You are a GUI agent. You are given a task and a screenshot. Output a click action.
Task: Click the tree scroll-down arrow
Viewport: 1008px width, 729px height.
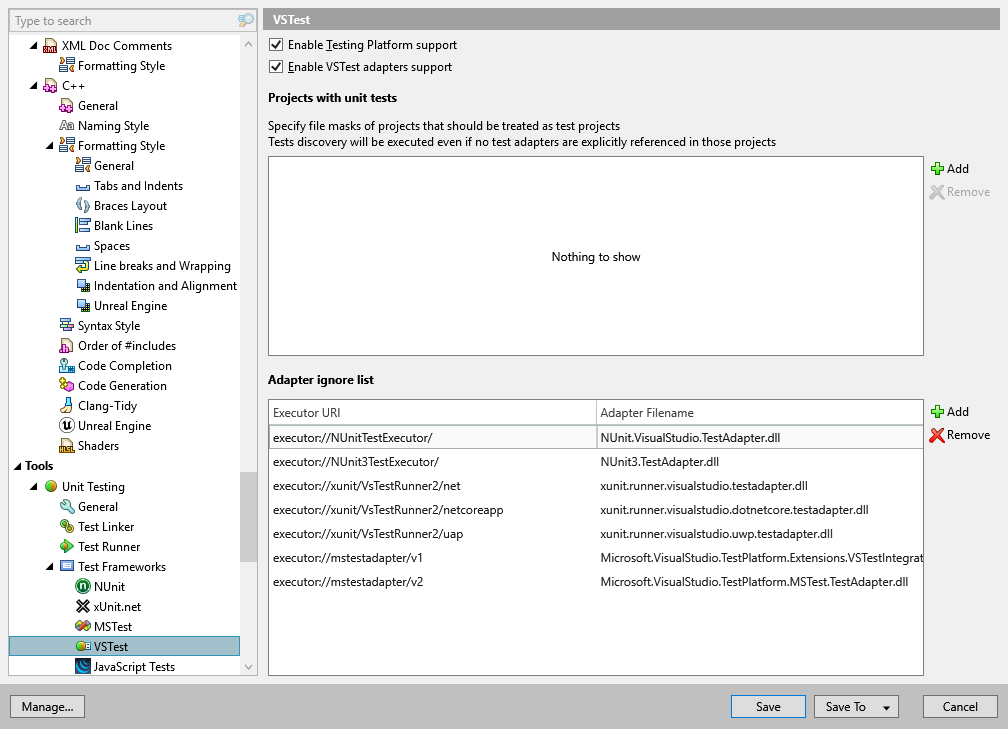click(x=248, y=667)
